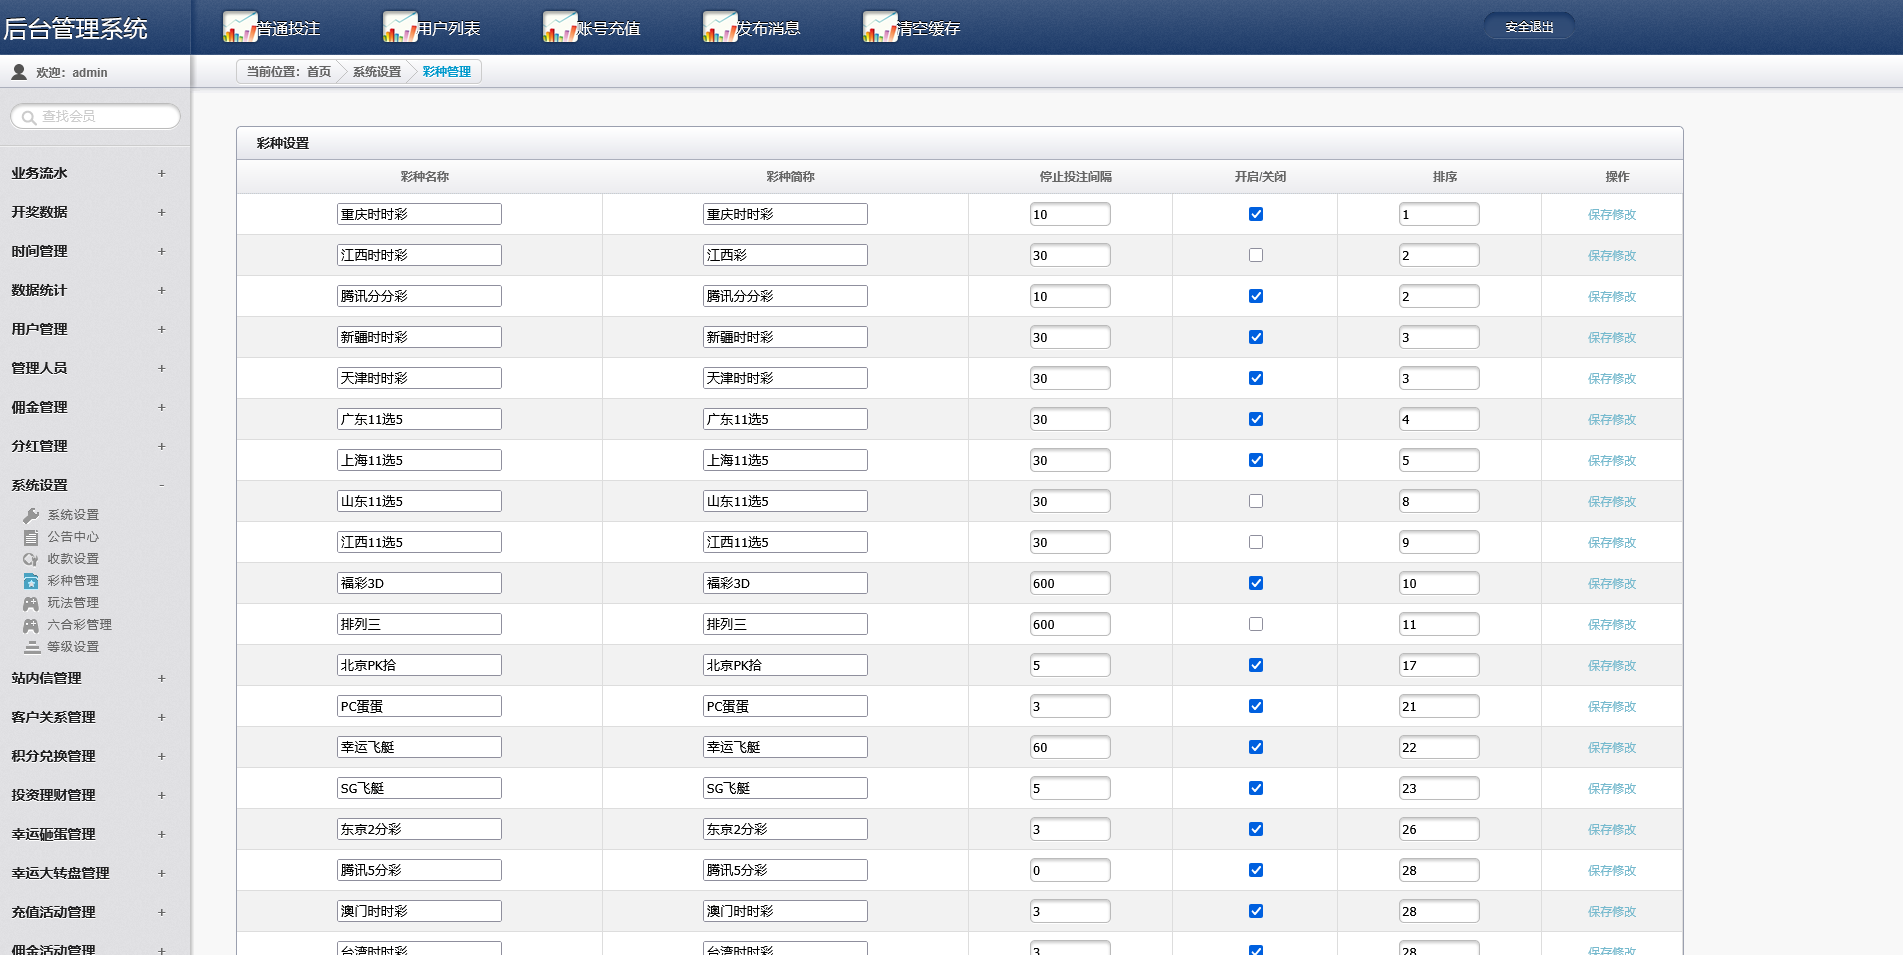This screenshot has width=1903, height=955.
Task: Click the 彩种名称 field for 天津时时彩
Action: [419, 378]
